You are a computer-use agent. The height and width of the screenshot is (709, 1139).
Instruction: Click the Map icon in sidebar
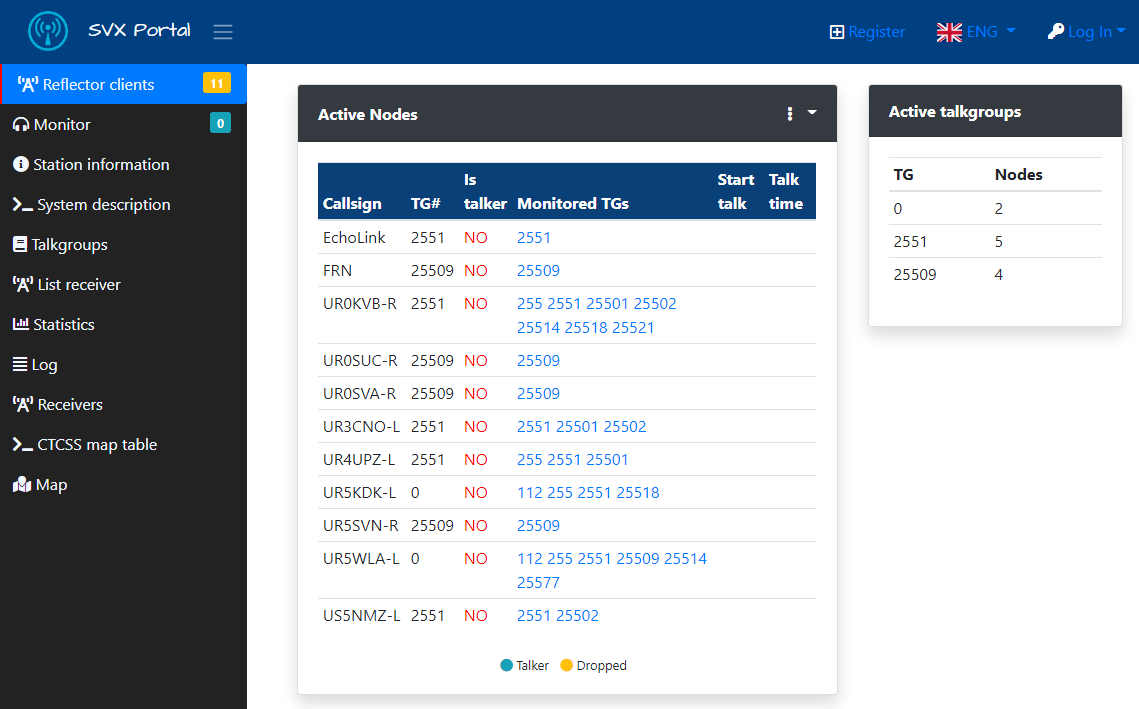point(22,485)
